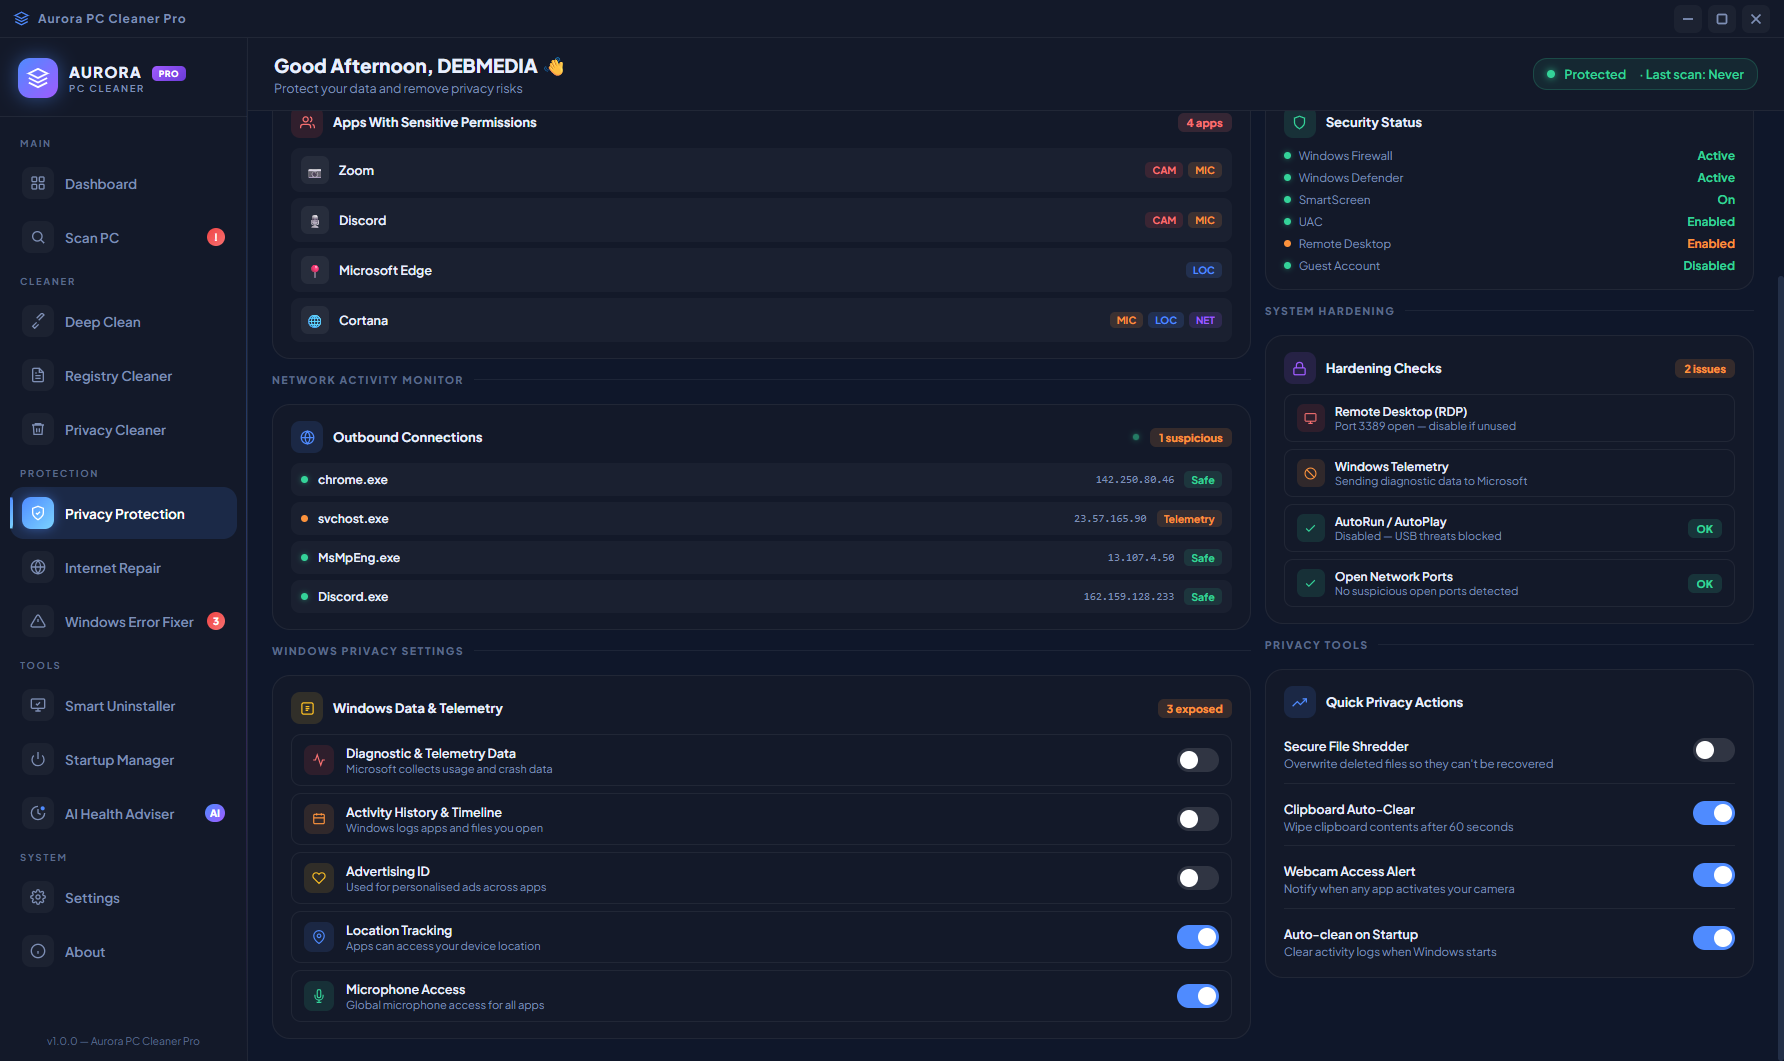Select the Cortana app permissions row

click(761, 320)
